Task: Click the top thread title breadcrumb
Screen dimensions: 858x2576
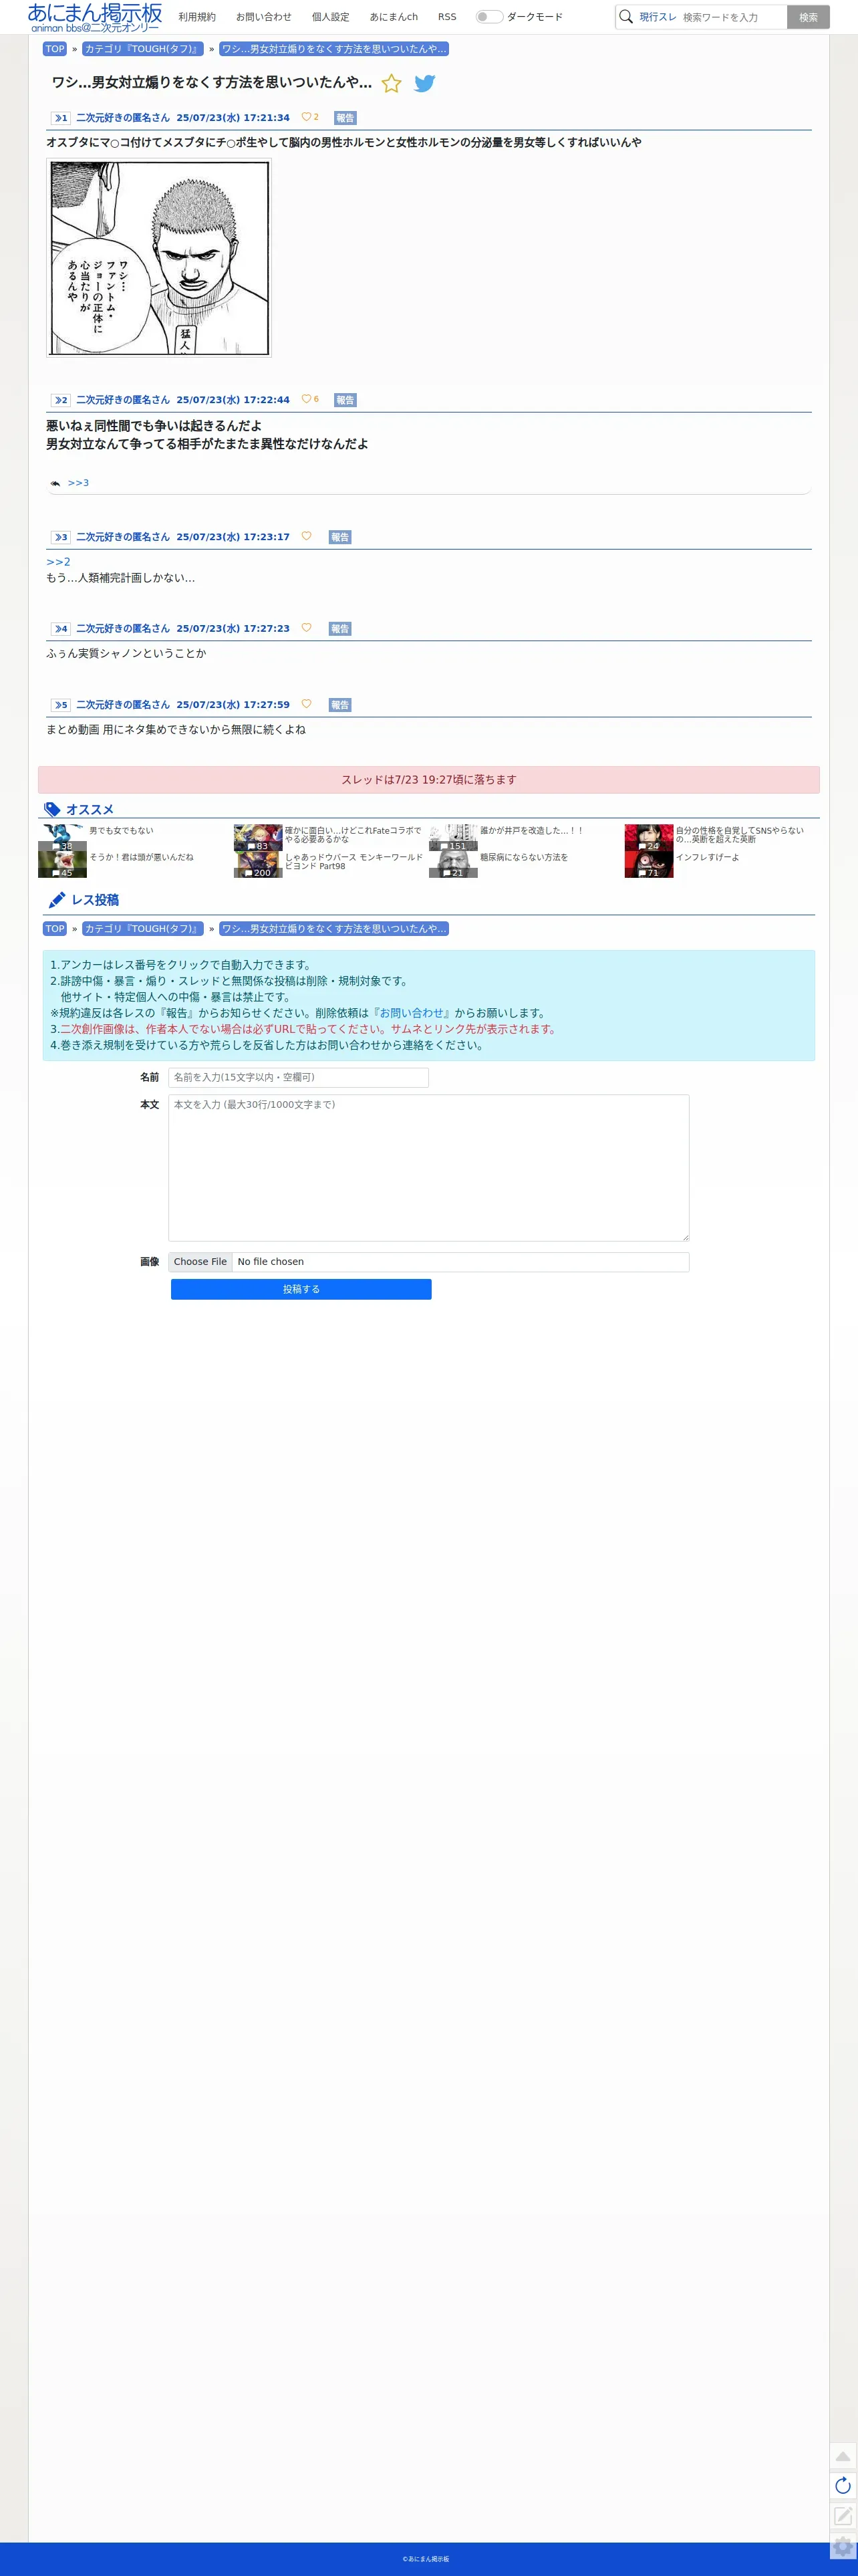Action: [x=334, y=49]
